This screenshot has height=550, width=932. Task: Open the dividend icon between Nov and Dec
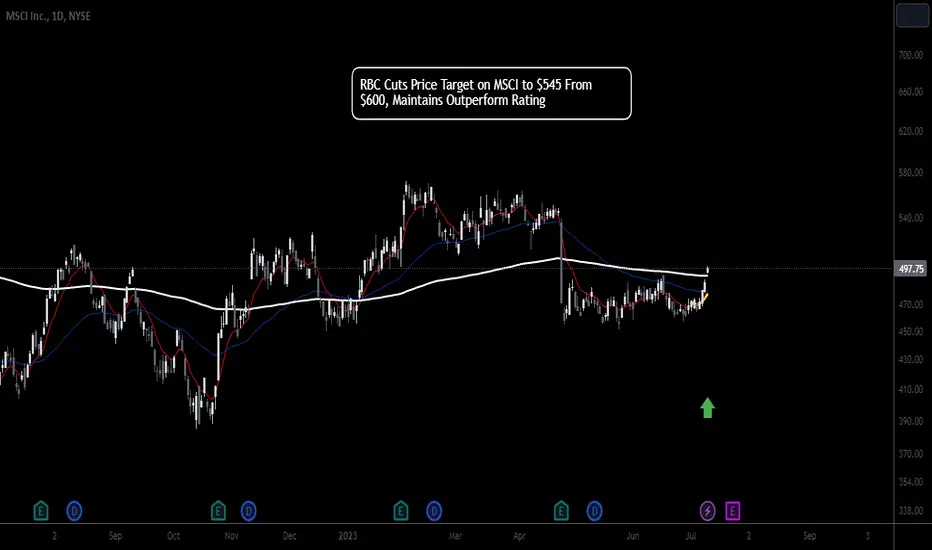(x=248, y=510)
